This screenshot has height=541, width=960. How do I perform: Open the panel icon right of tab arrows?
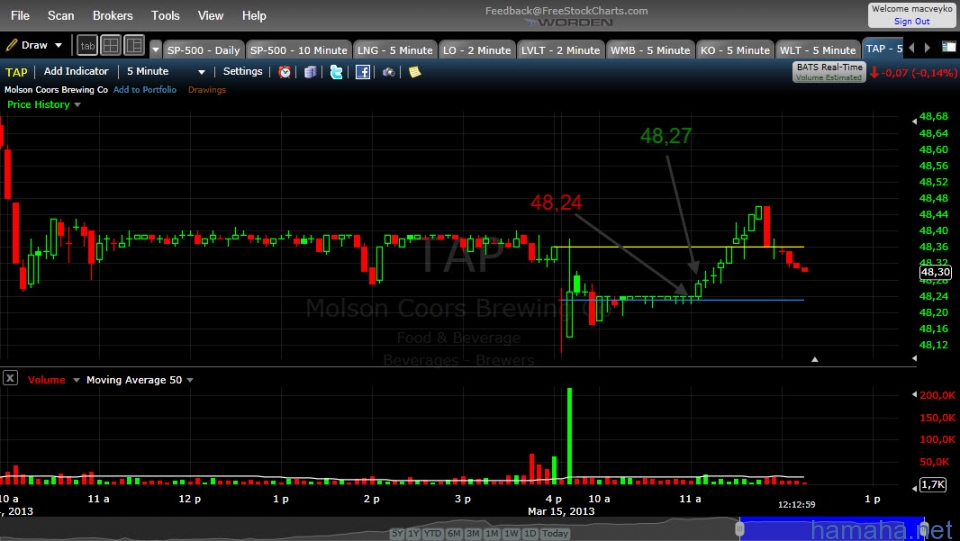pos(948,47)
